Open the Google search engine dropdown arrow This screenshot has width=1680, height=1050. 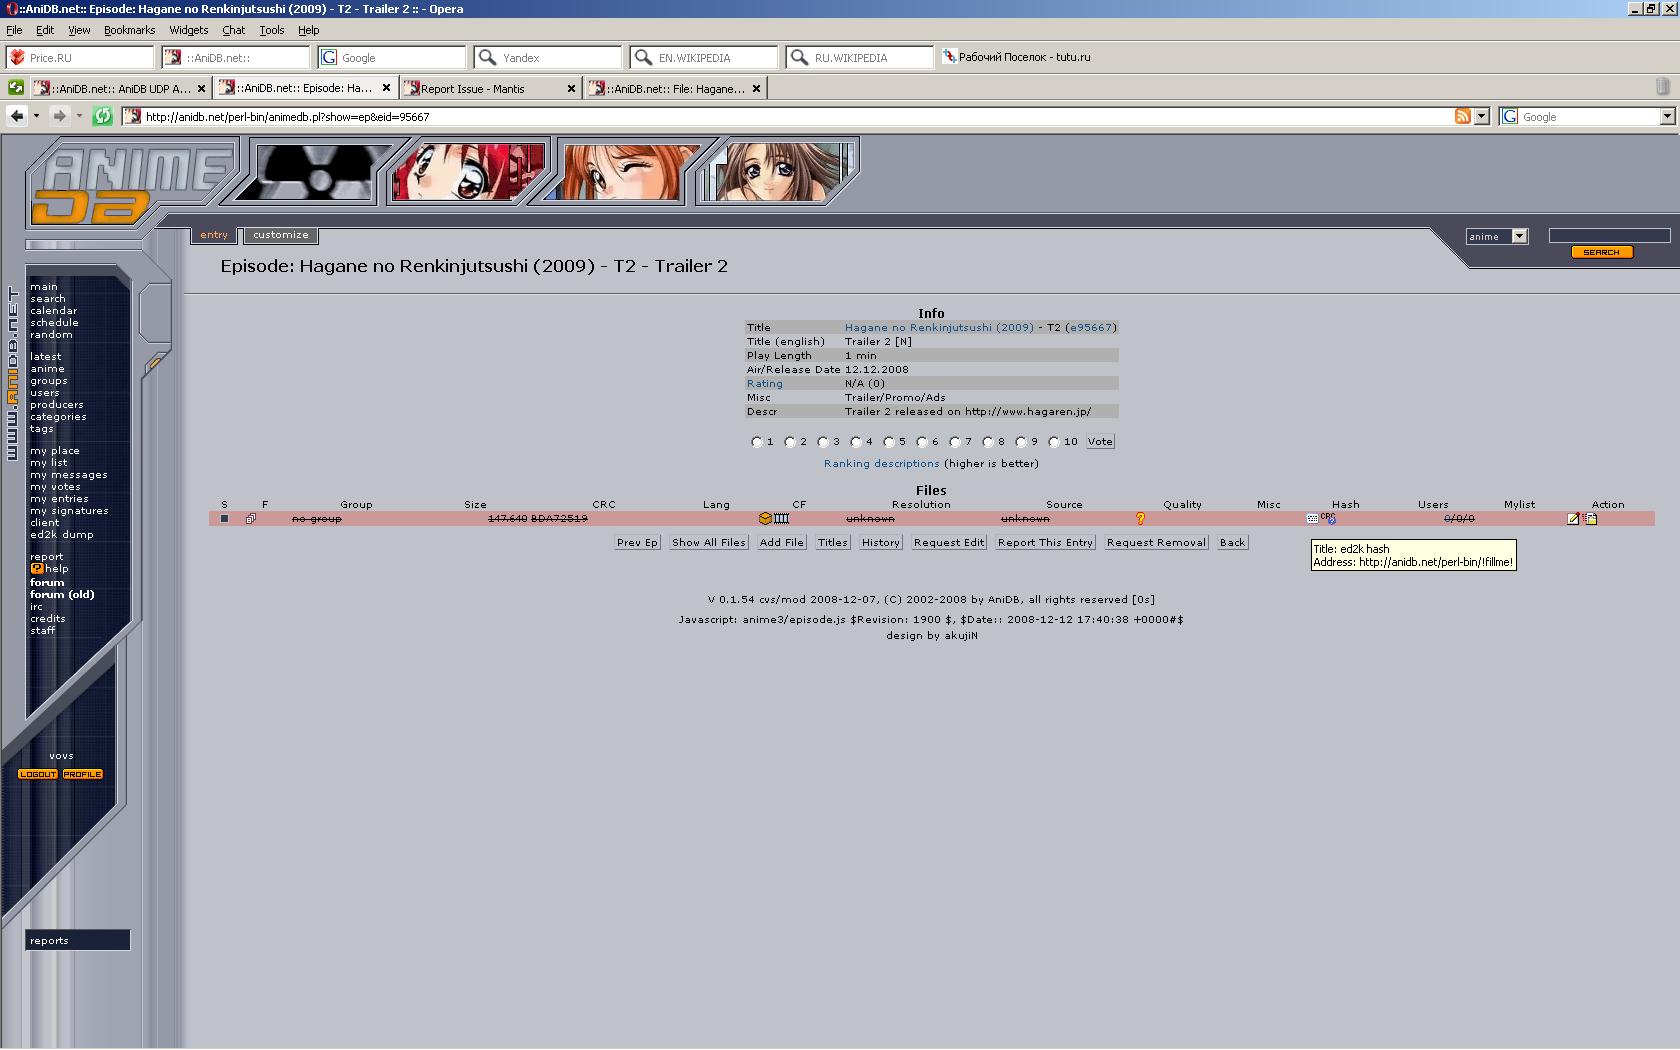point(1667,117)
